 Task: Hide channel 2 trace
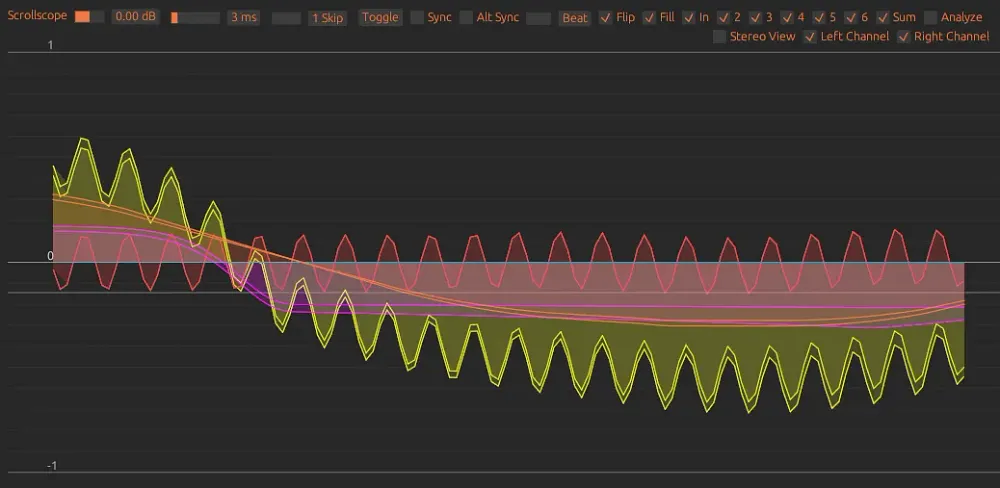click(x=723, y=18)
